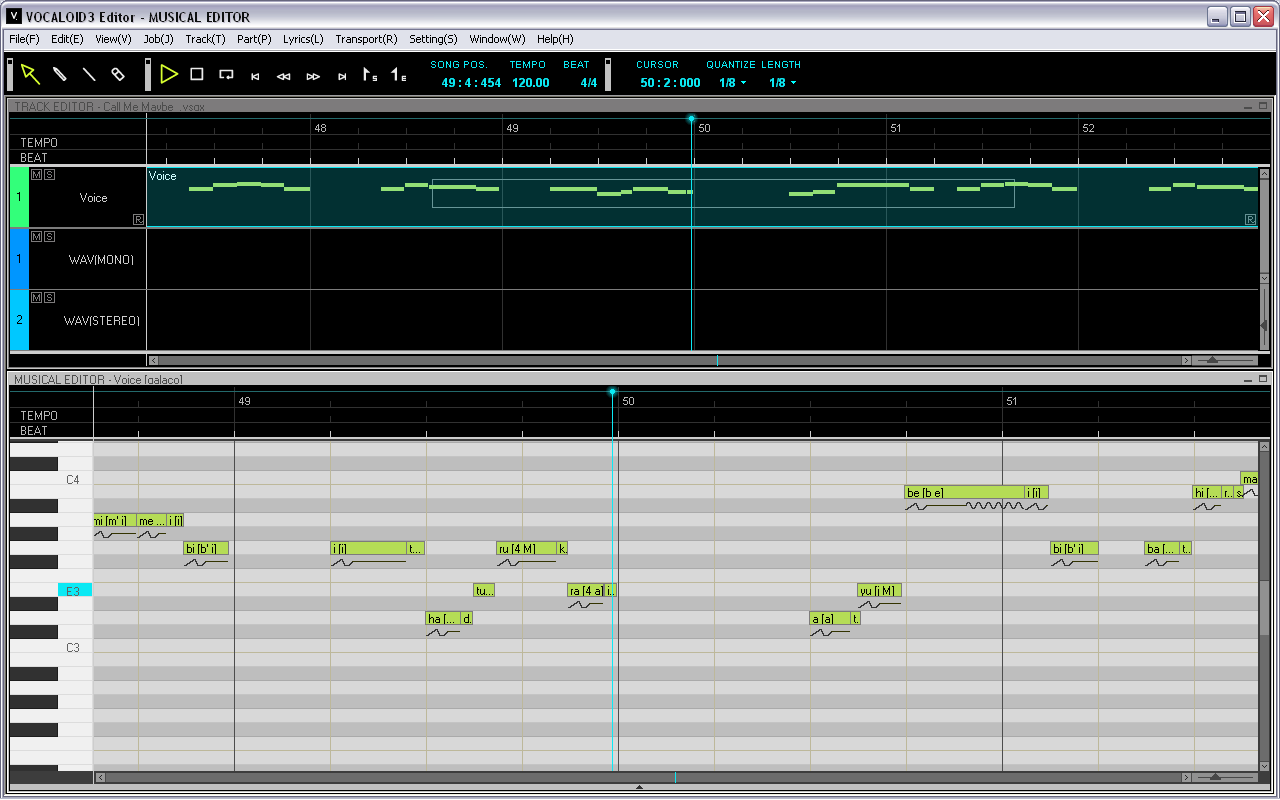Select the pencil tool
This screenshot has width=1280, height=800.
(59, 74)
